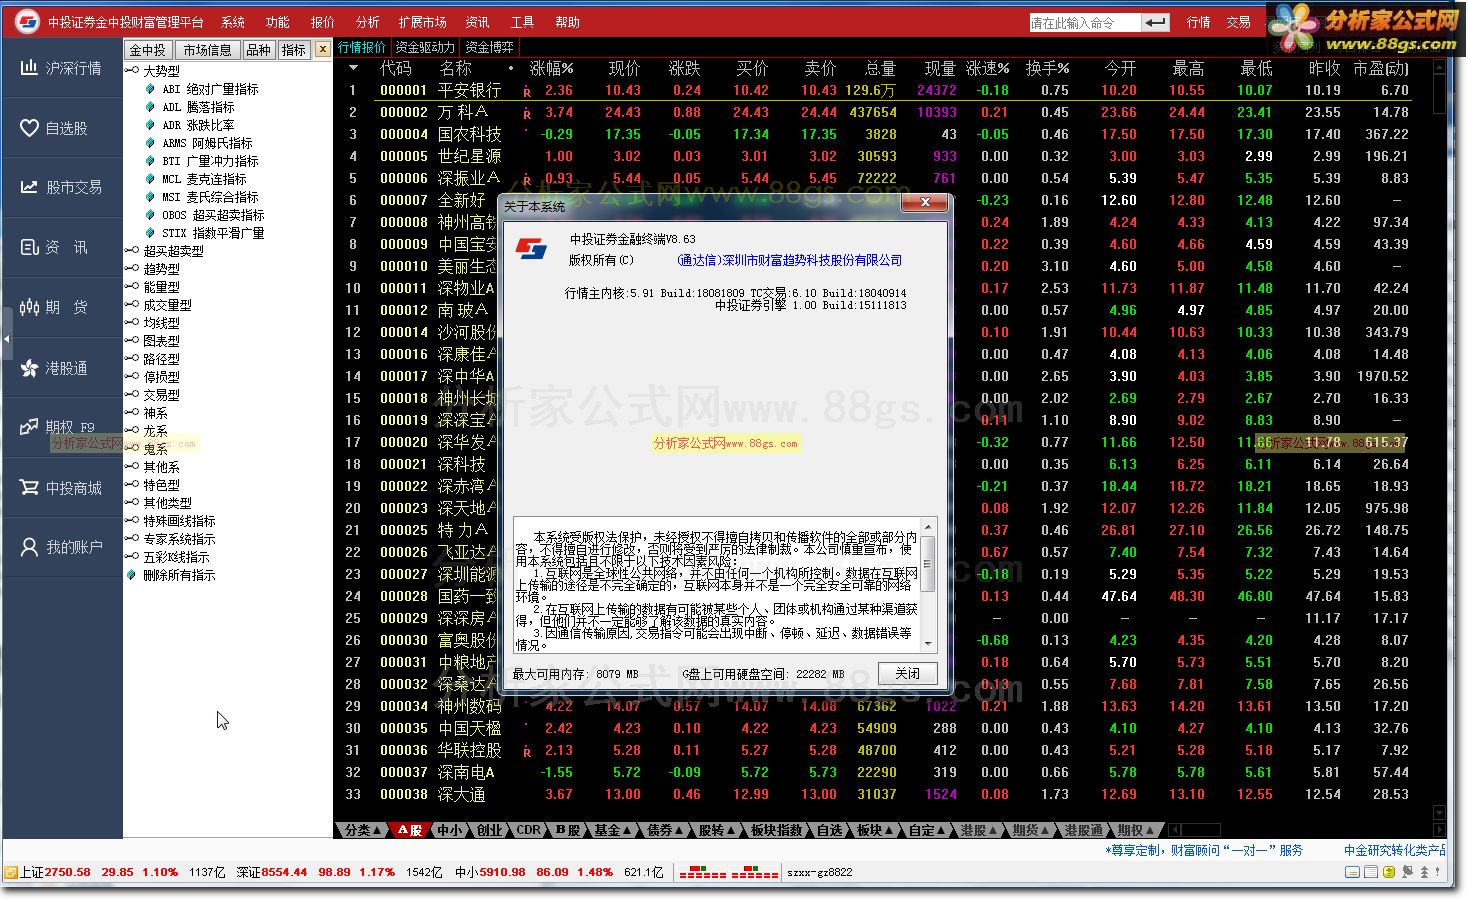Viewport: 1468px width, 900px height.
Task: Sort the quote table by 涨幅% header
Action: point(552,68)
